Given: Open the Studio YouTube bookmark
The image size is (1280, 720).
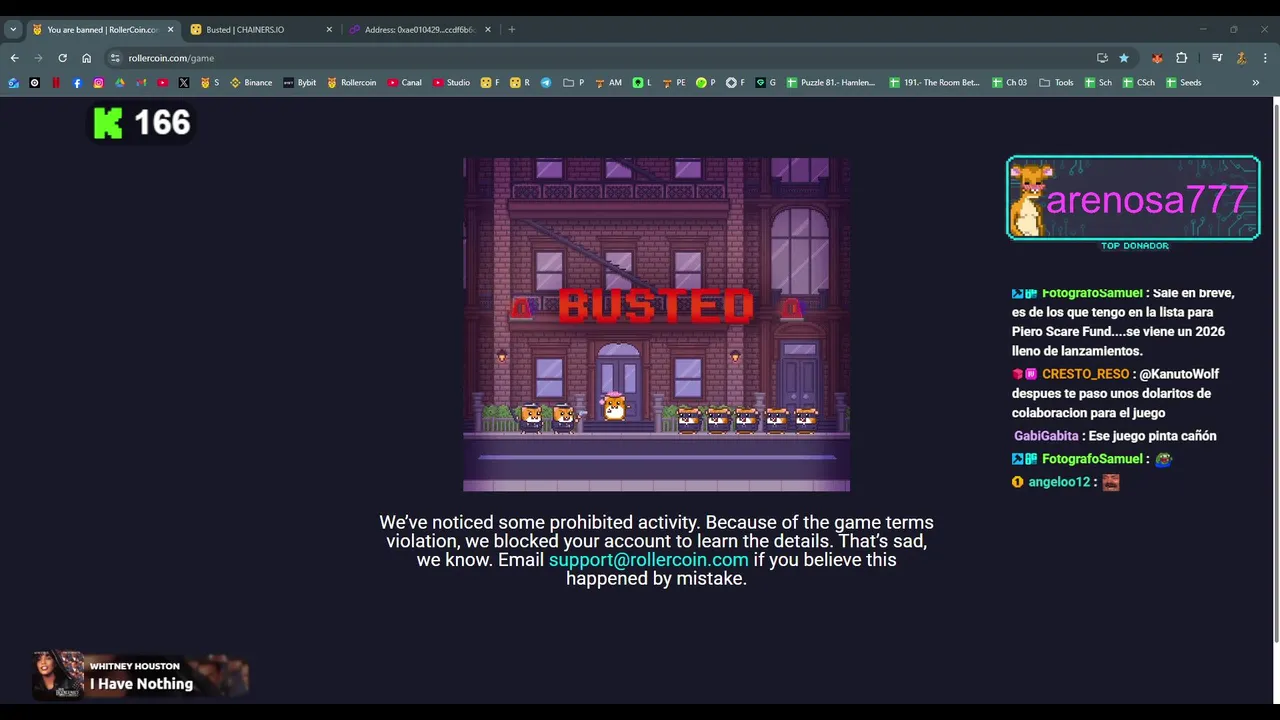Looking at the screenshot, I should 451,83.
